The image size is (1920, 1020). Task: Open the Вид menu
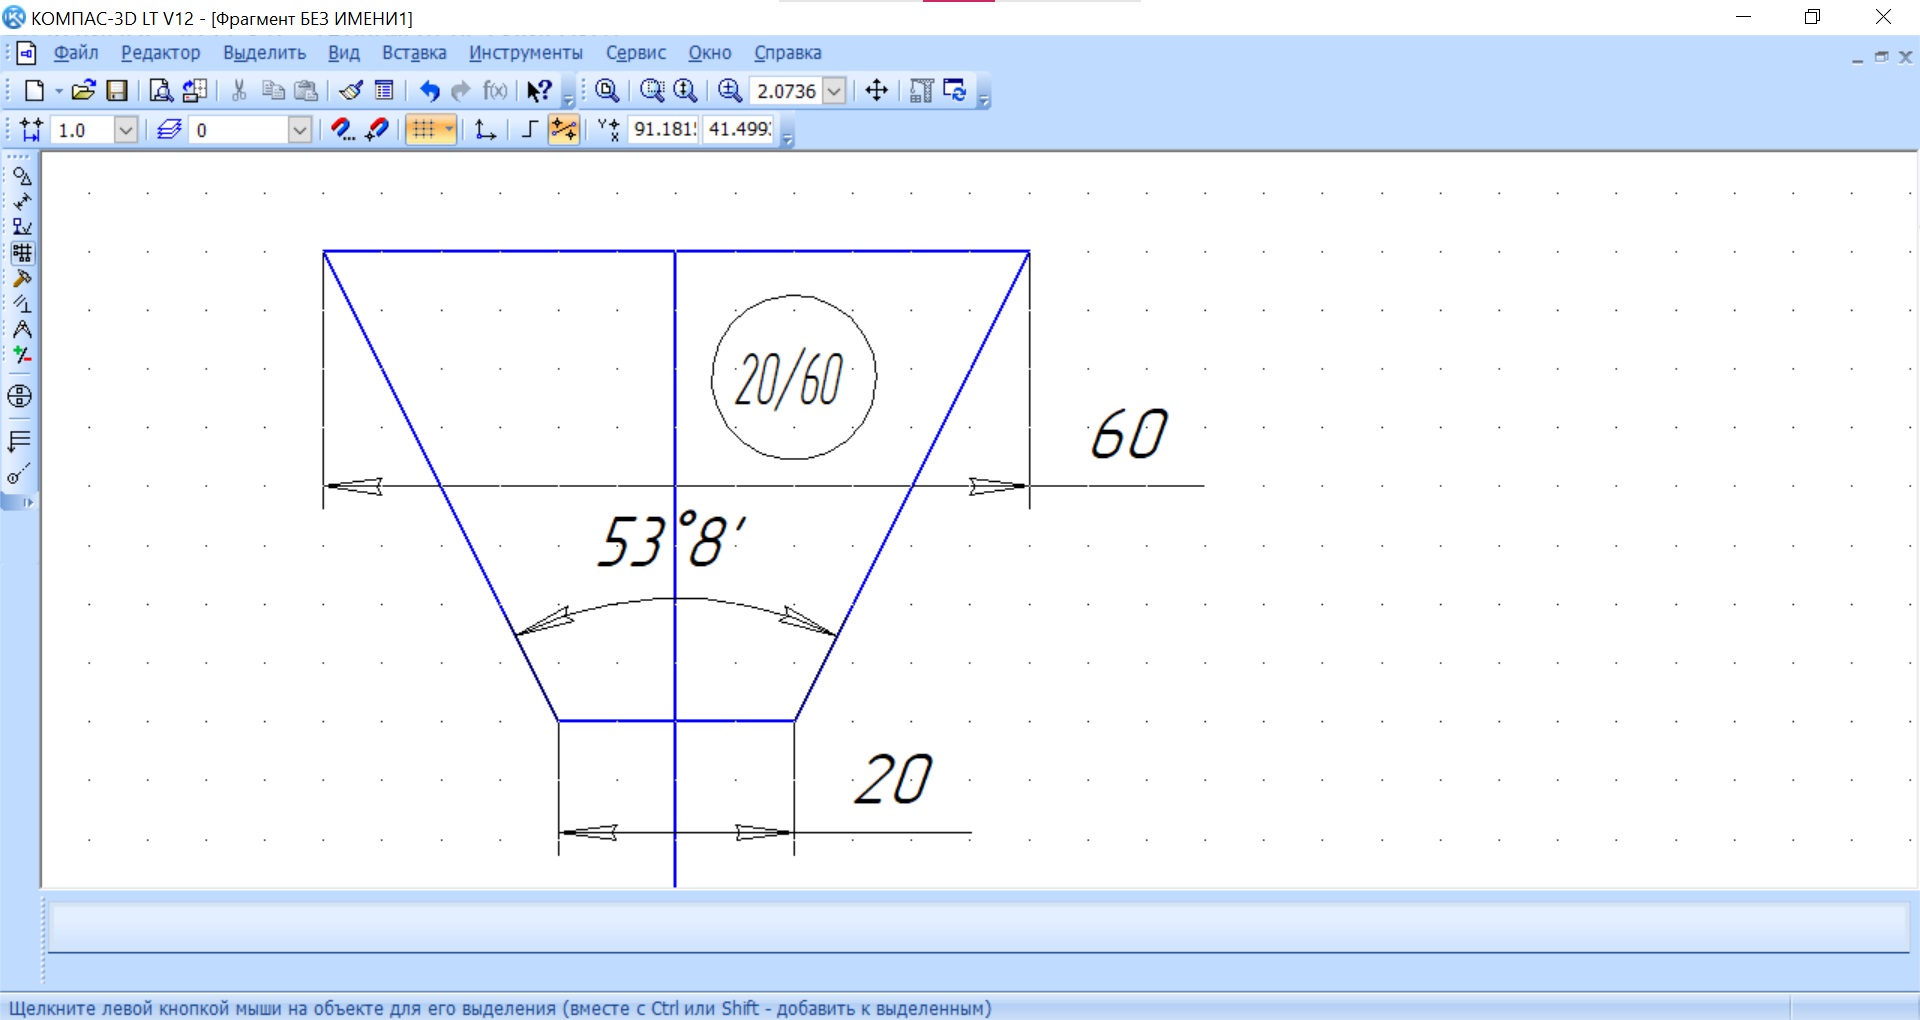click(344, 53)
